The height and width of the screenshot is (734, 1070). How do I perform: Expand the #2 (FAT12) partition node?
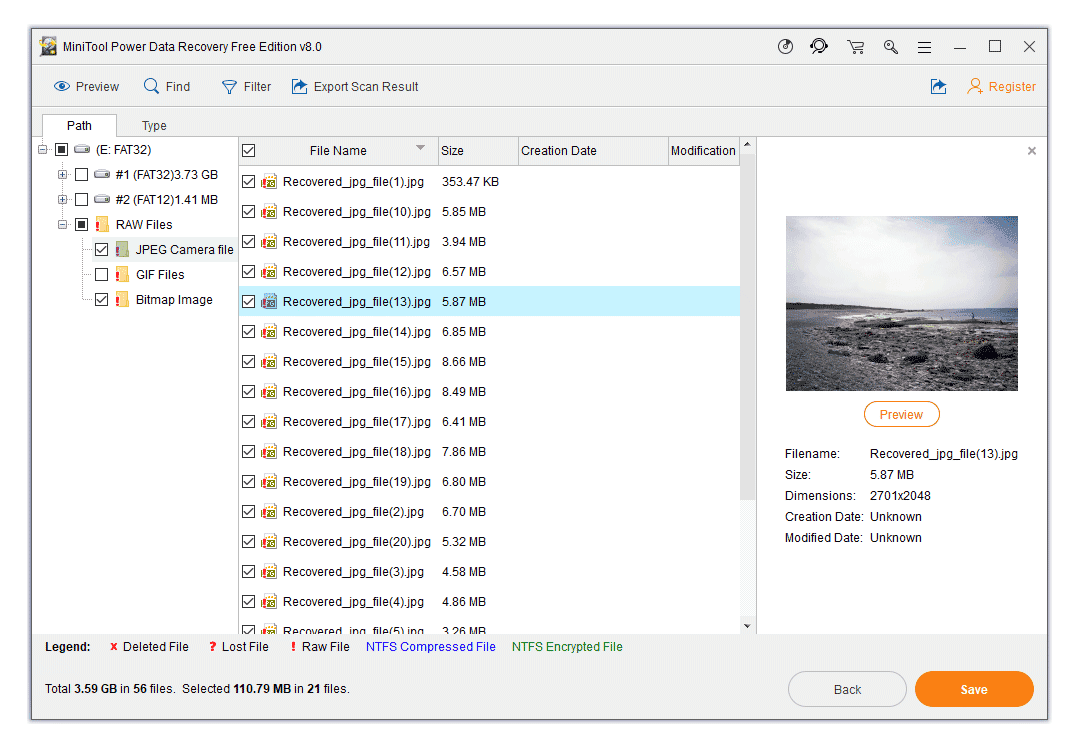point(62,199)
